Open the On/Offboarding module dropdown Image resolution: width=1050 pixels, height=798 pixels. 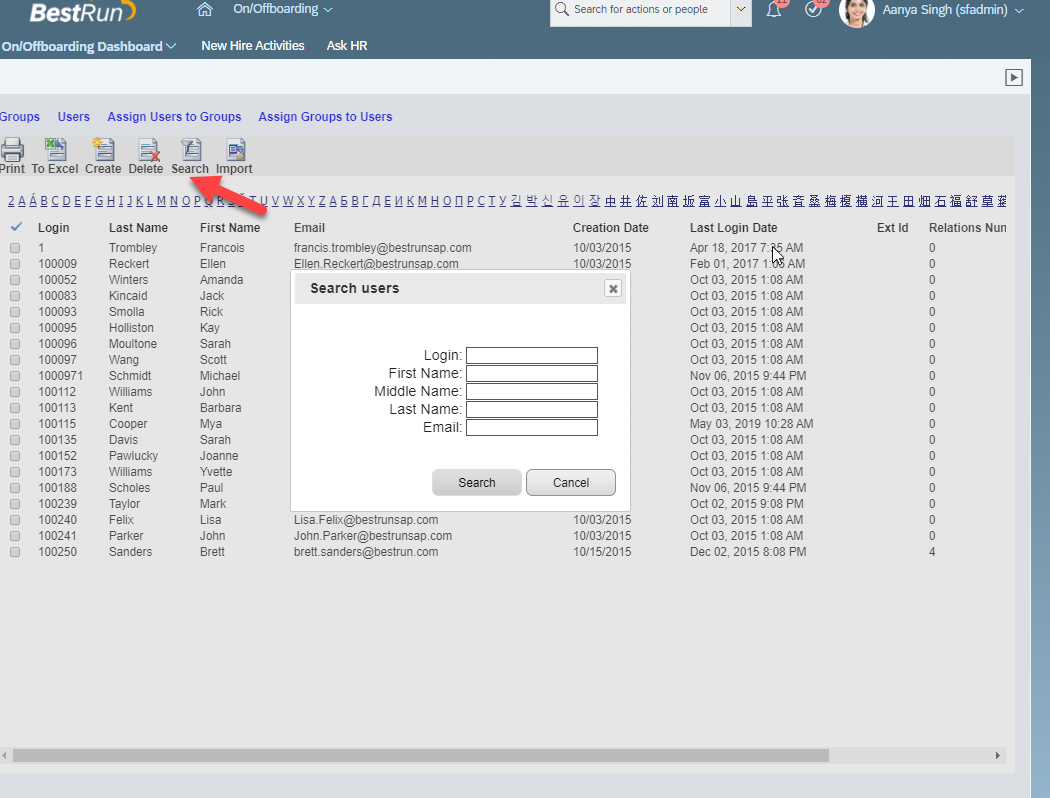pyautogui.click(x=282, y=9)
